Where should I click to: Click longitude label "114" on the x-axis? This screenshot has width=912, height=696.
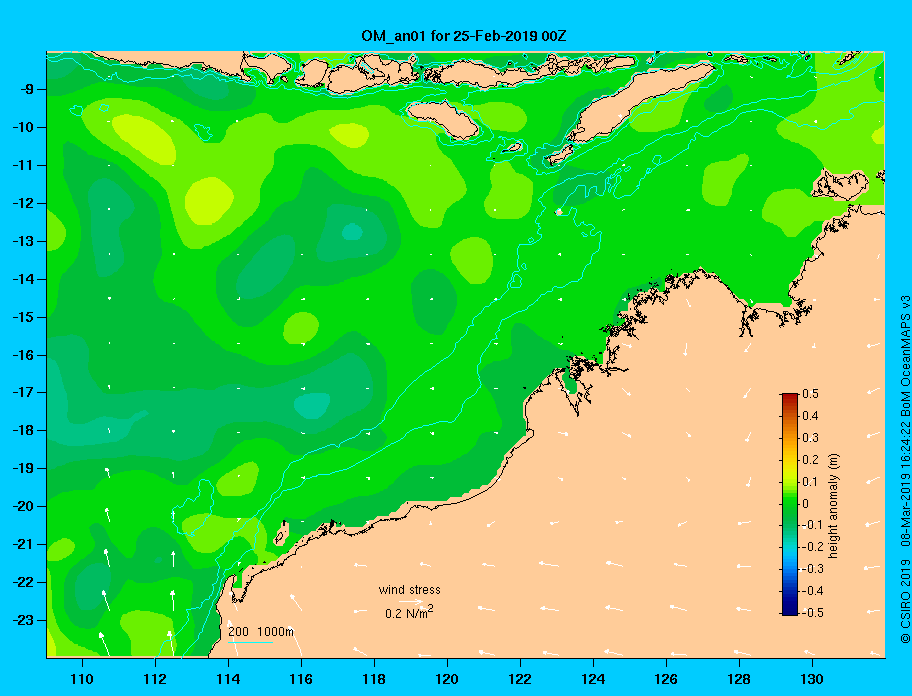coord(228,679)
